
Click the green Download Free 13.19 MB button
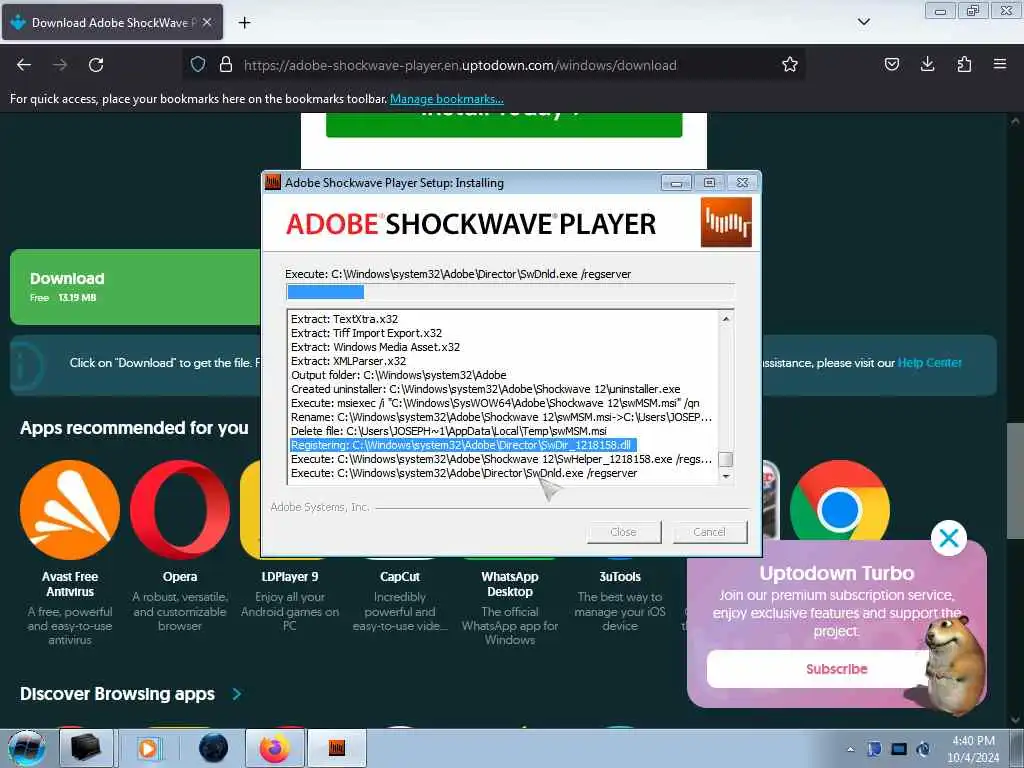pos(136,287)
